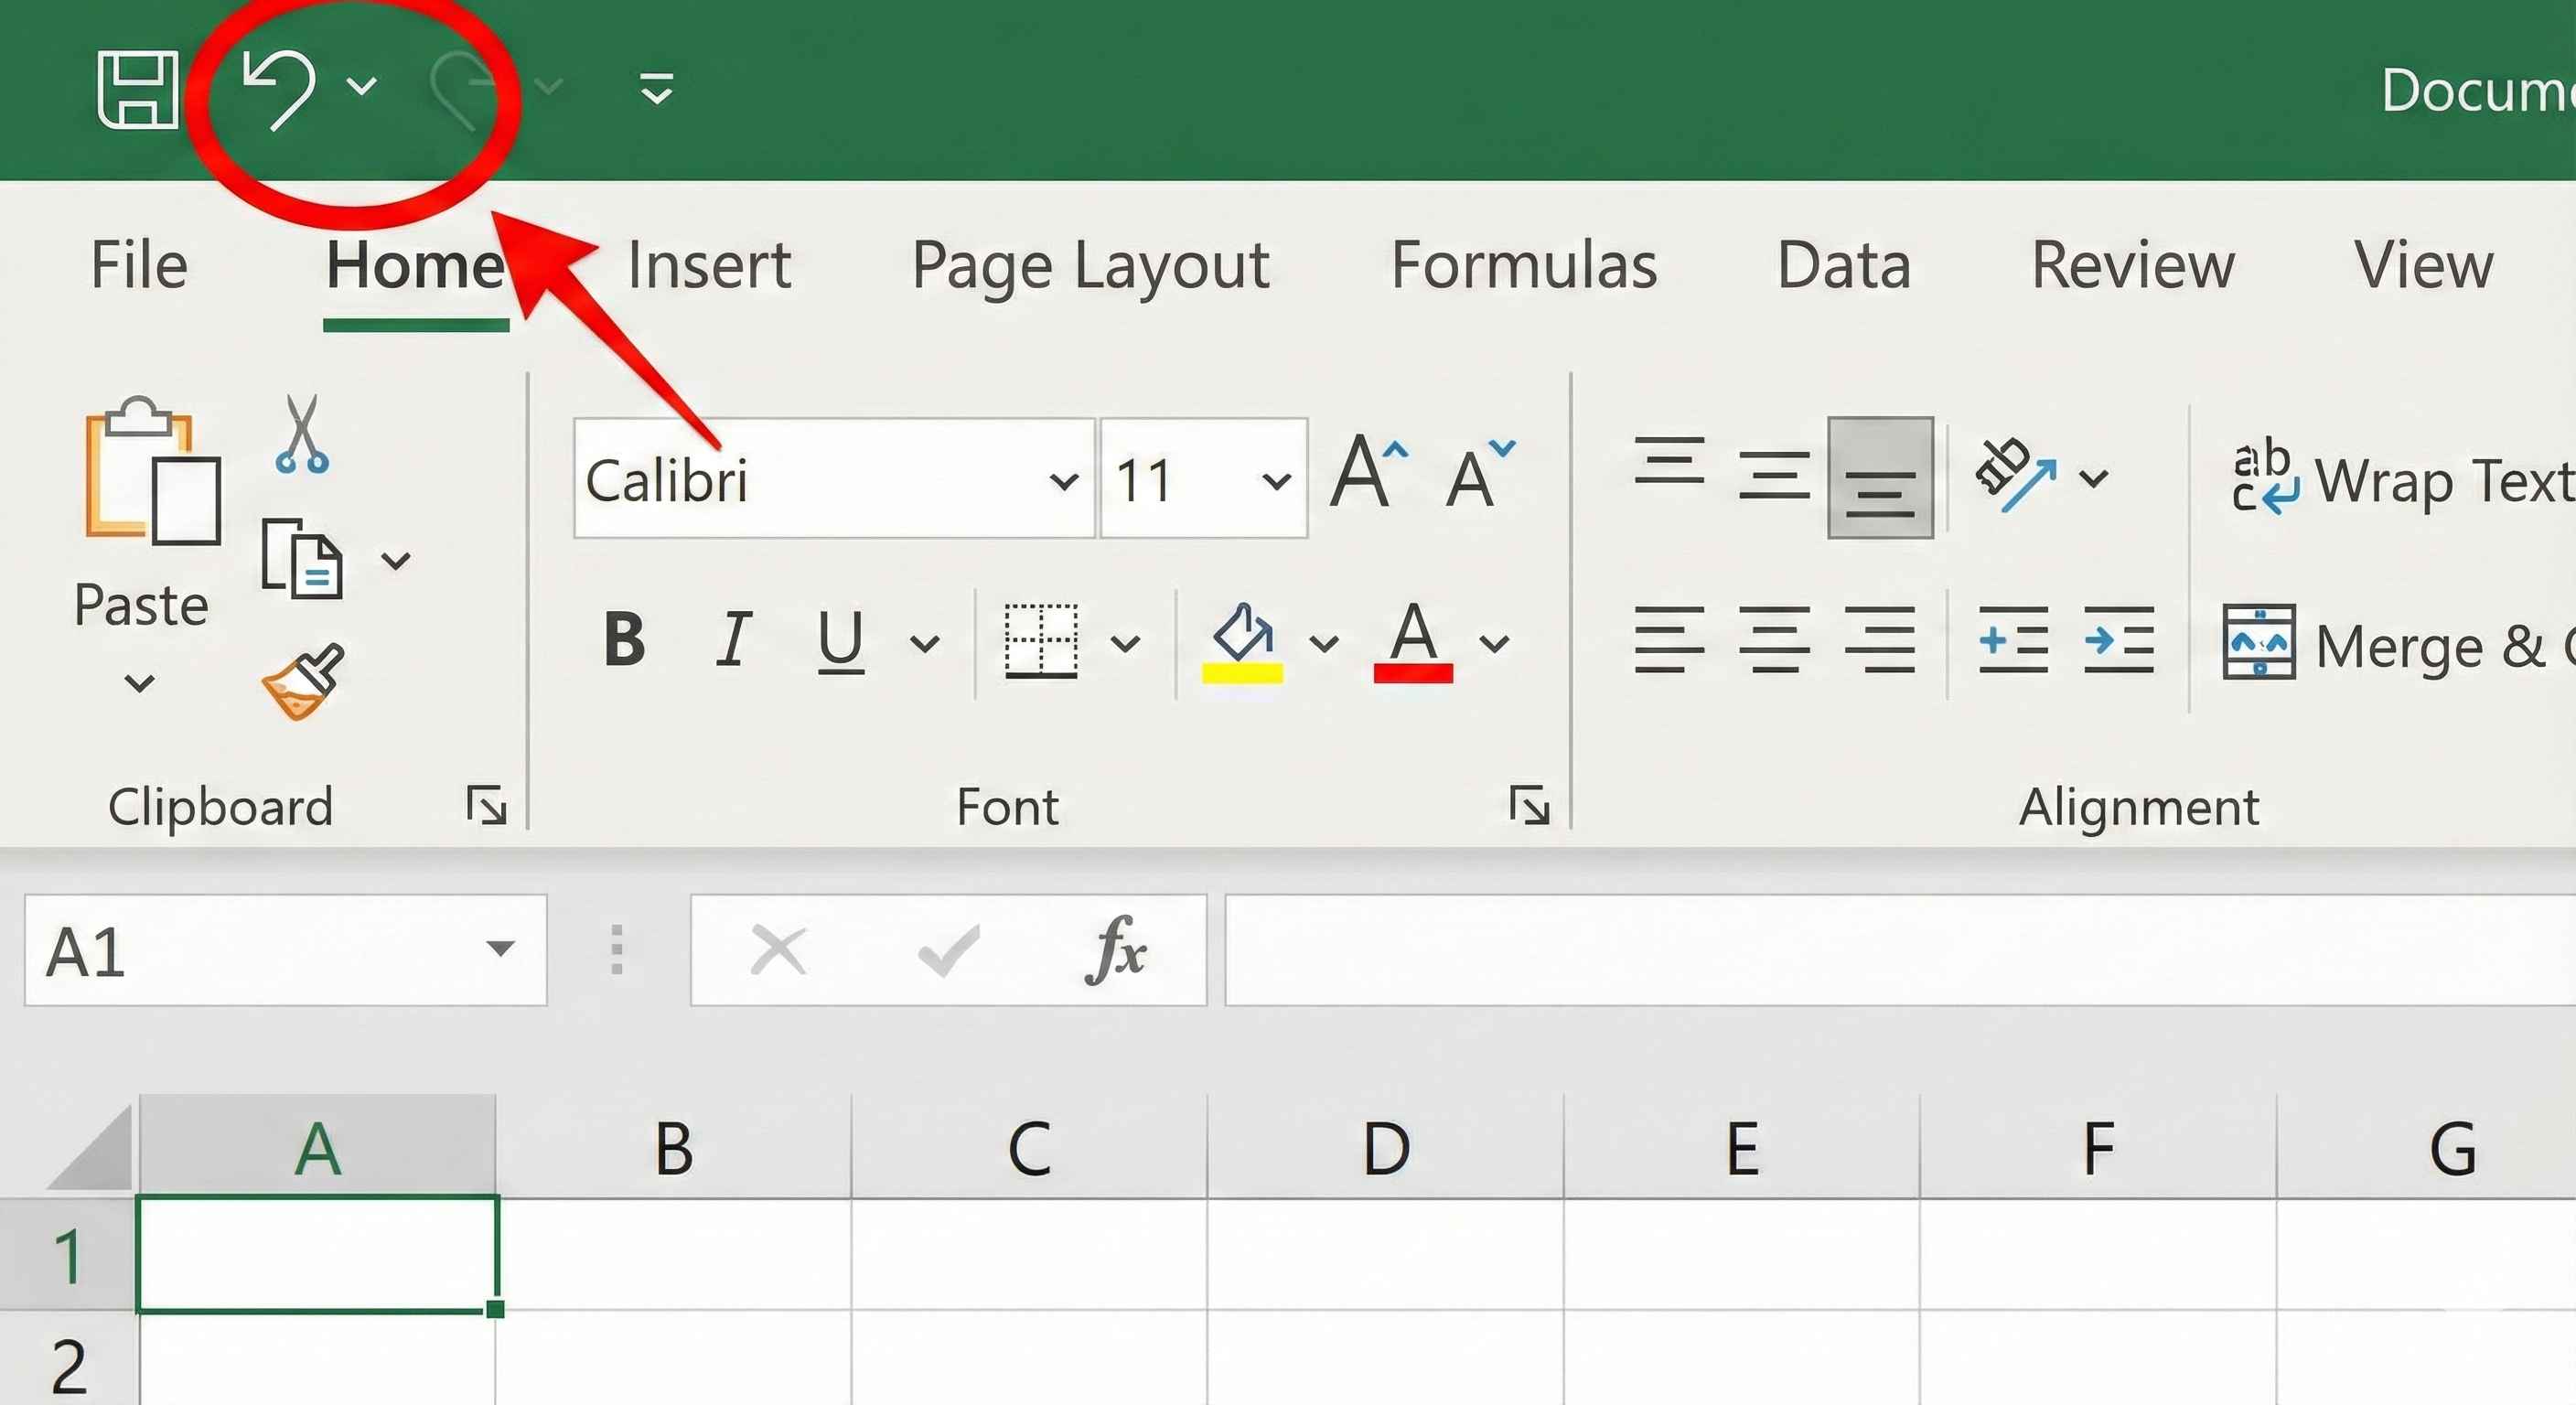
Task: Open the Calibri font name dropdown
Action: pos(1064,481)
